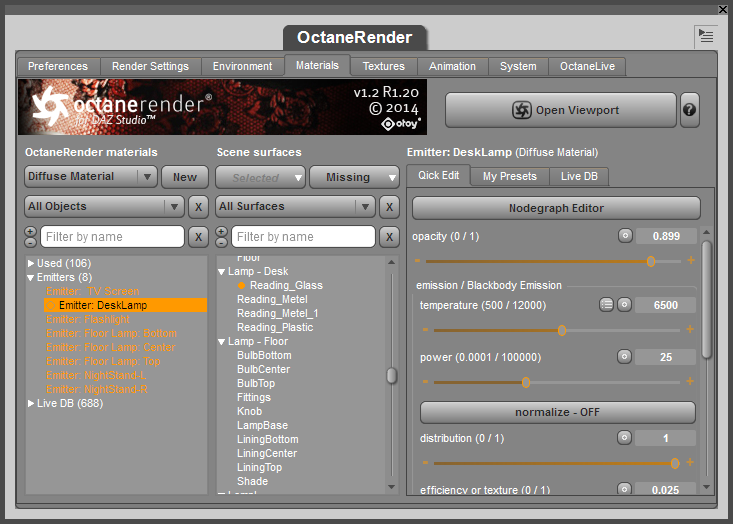Screen dimensions: 733x524
Task: Click the efficiency or texture pin icon
Action: pos(625,489)
